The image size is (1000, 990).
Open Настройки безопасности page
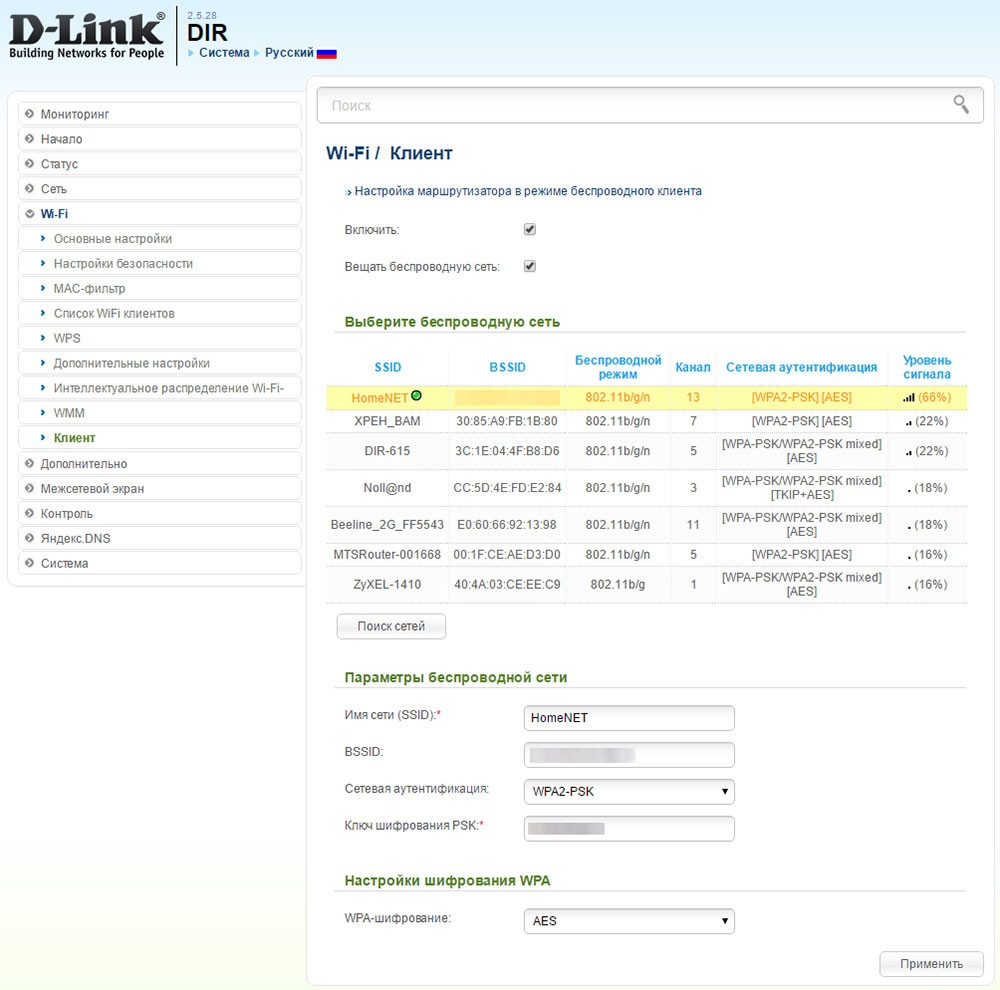(x=159, y=263)
